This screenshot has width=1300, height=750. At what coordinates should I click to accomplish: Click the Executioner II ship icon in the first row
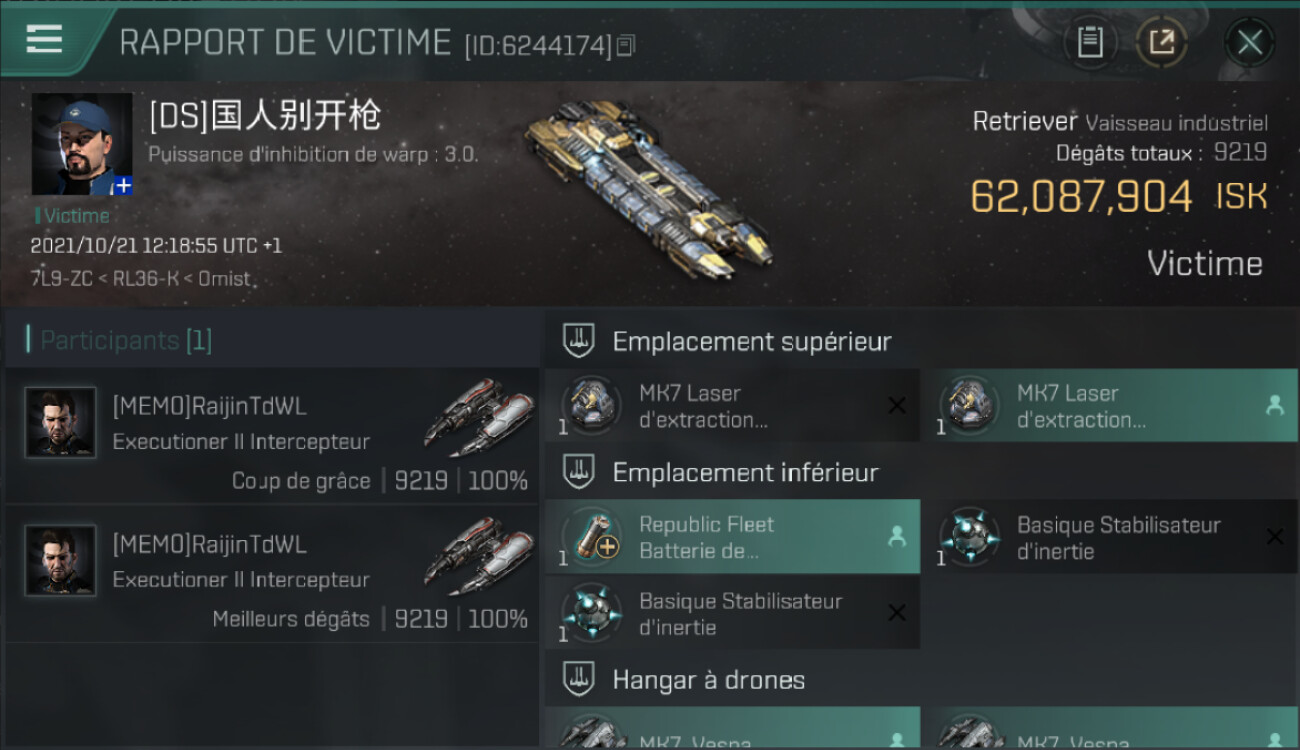click(x=479, y=418)
